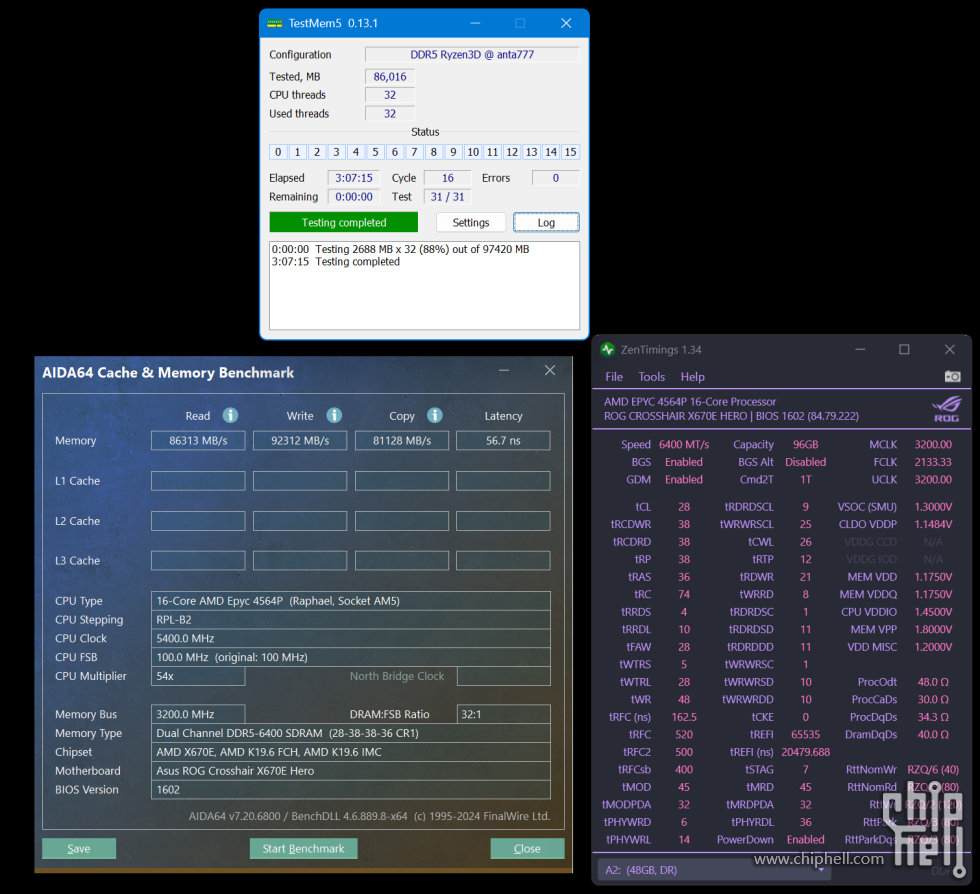Click status thread box 15 in TestMem5
Image resolution: width=980 pixels, height=894 pixels.
point(571,152)
